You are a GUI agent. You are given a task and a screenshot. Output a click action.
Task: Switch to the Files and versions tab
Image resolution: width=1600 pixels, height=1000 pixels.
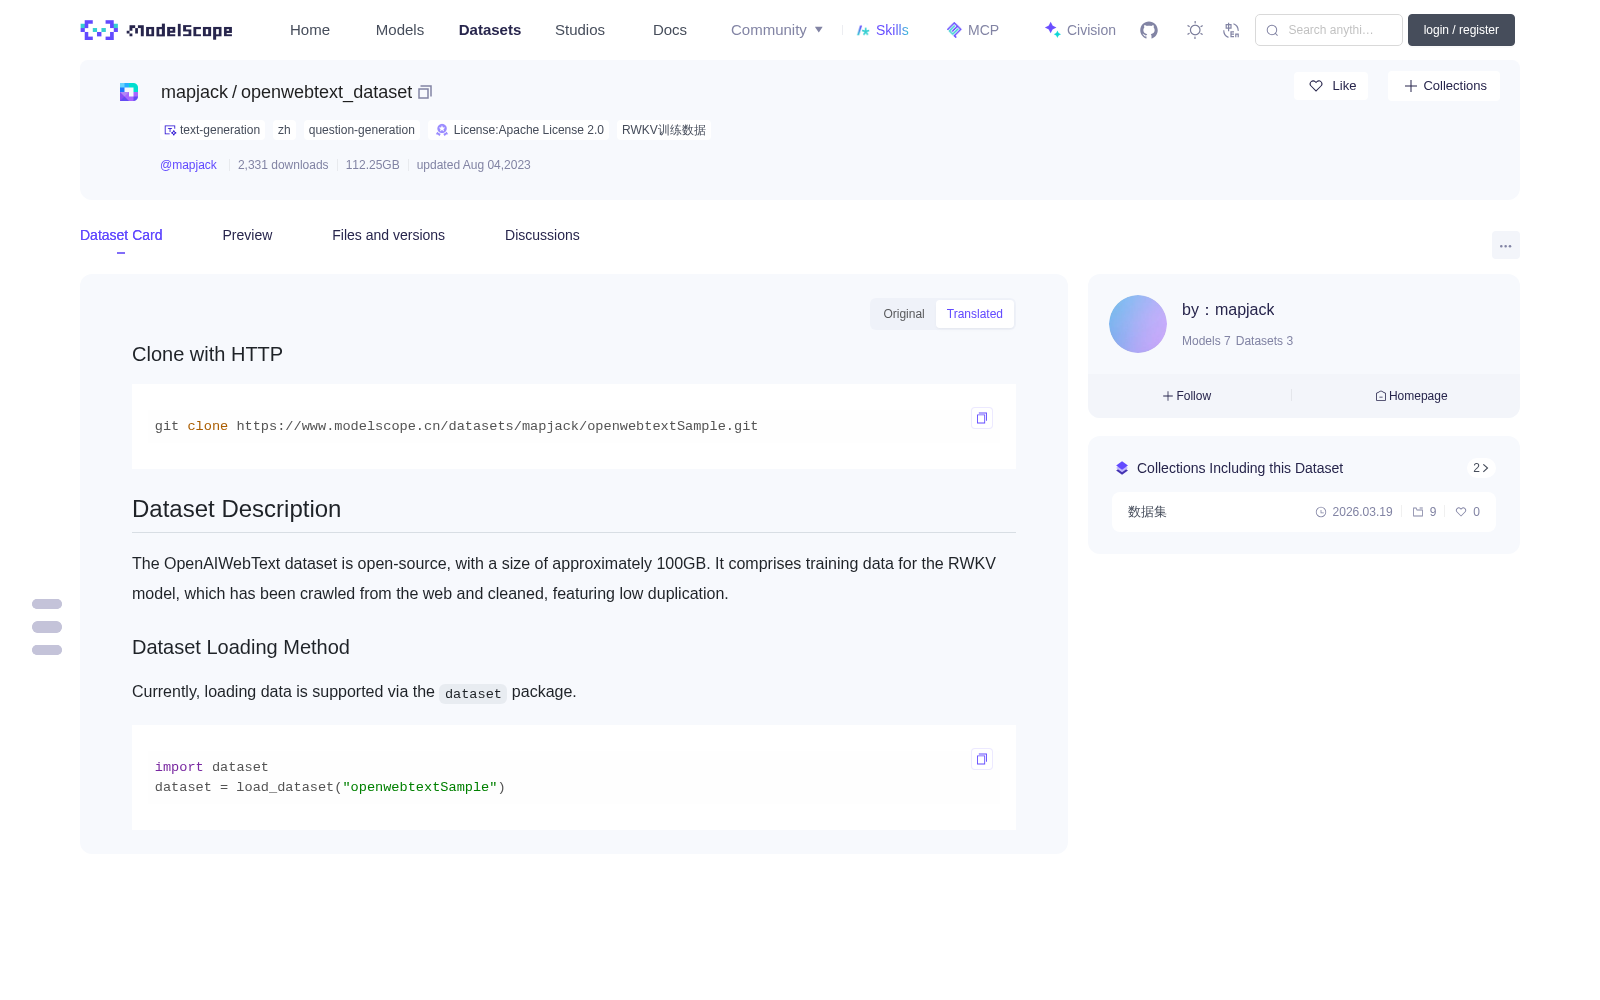[388, 235]
